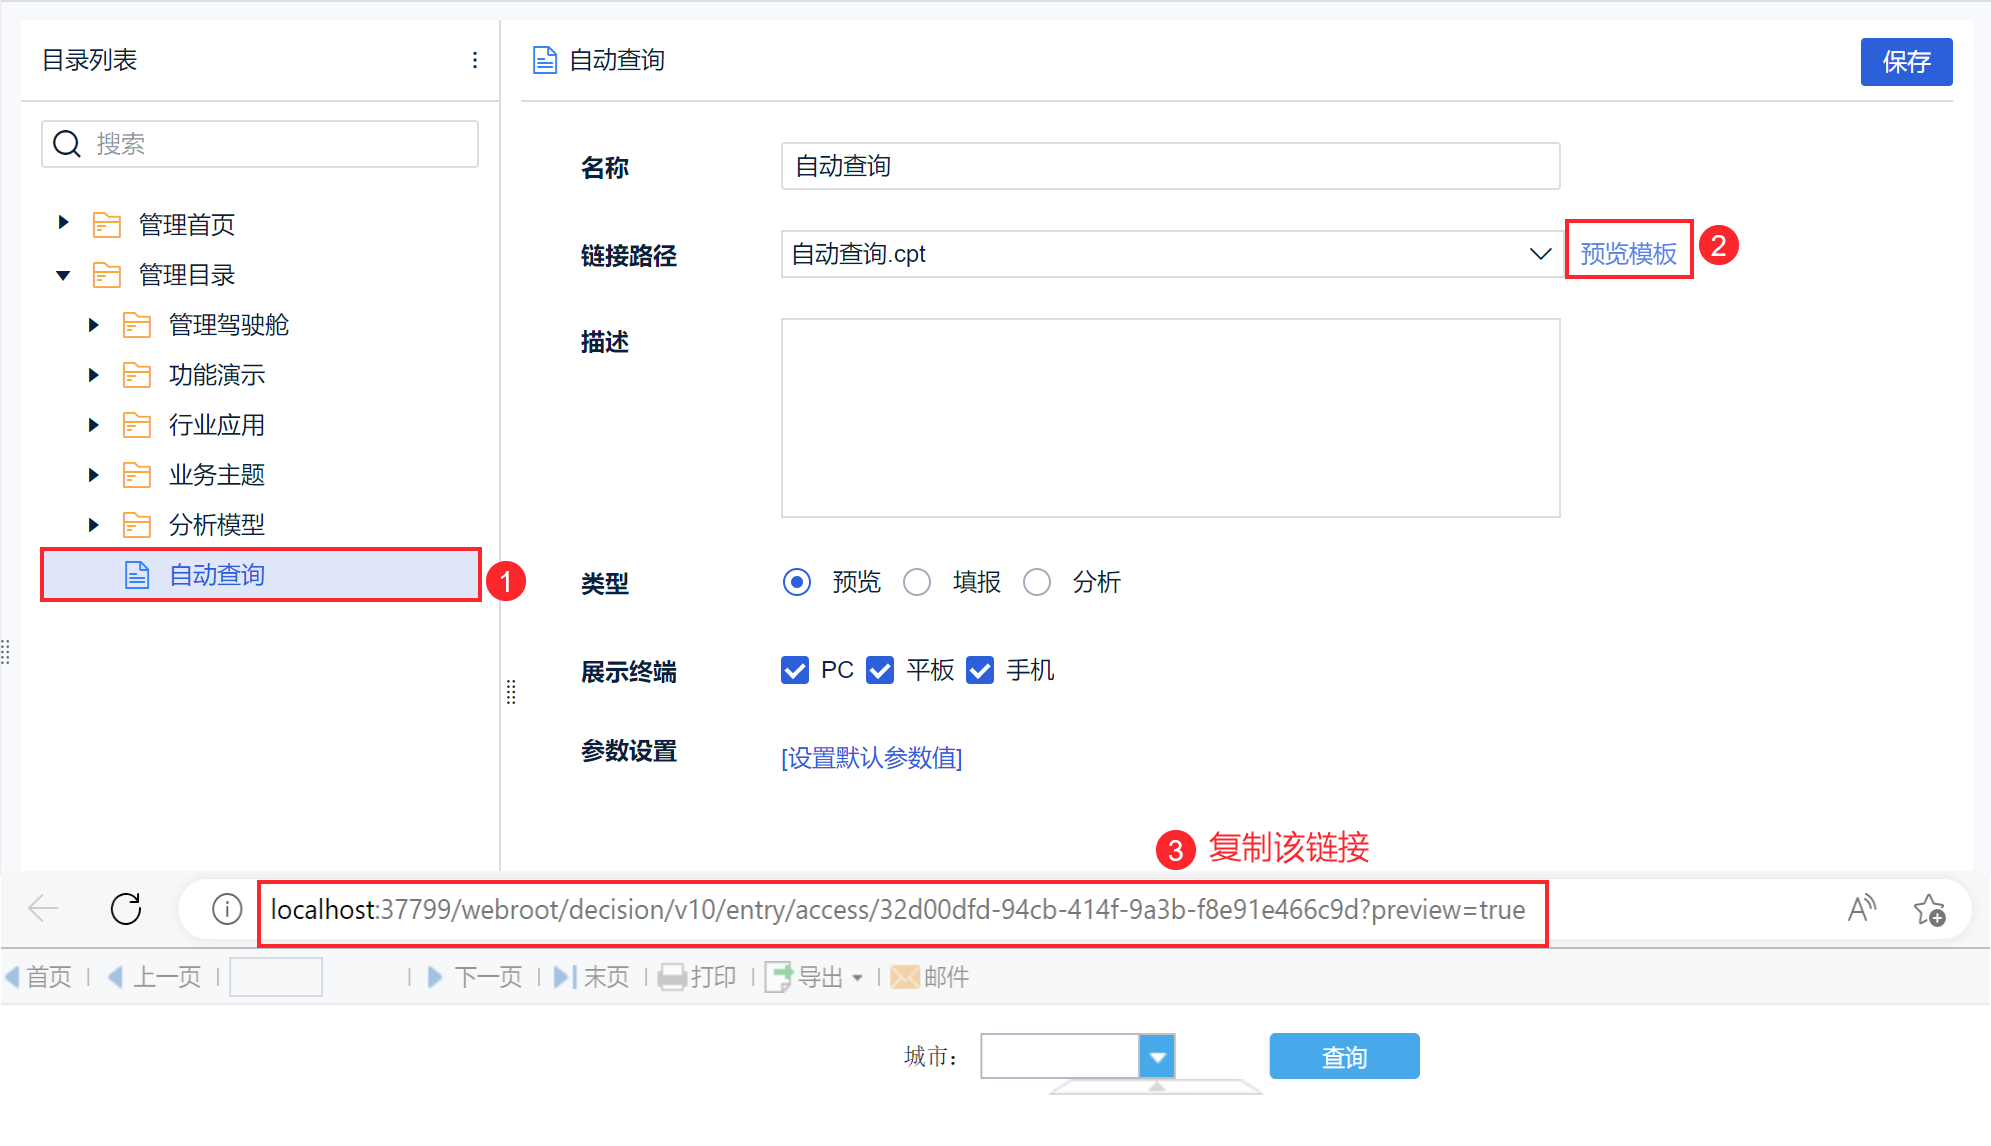
Task: Open the 导出 export menu
Action: coord(814,977)
